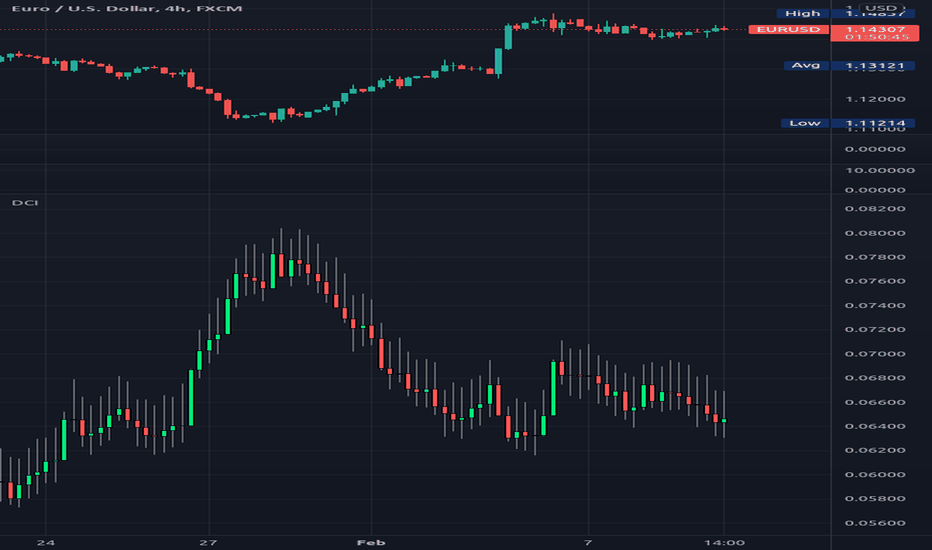Click the current price 1.14307 tag
Viewport: 932px width, 550px height.
(874, 33)
